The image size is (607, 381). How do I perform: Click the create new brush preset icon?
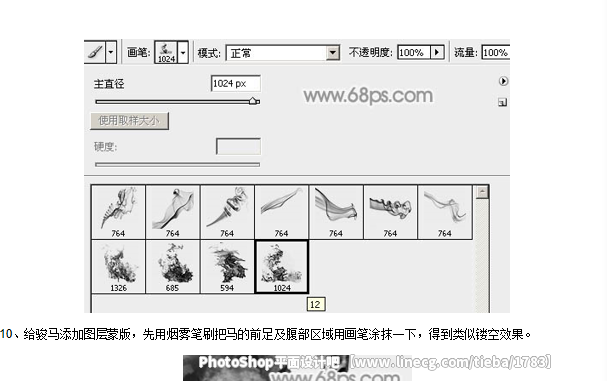[x=502, y=103]
